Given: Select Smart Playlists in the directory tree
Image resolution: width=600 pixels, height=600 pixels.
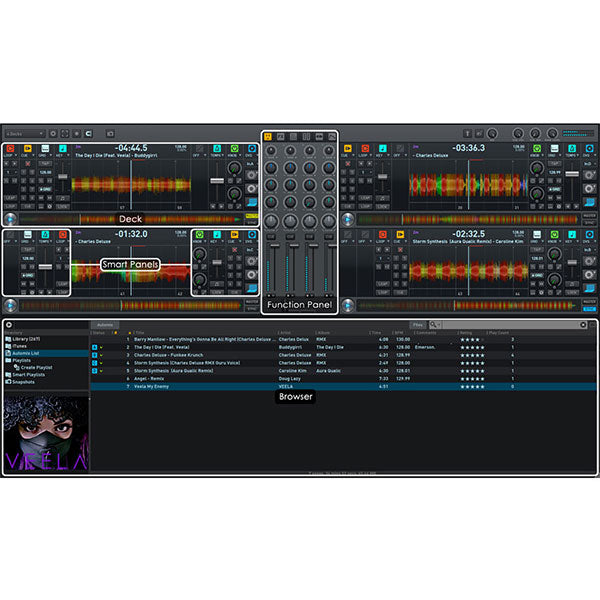Looking at the screenshot, I should click(28, 374).
